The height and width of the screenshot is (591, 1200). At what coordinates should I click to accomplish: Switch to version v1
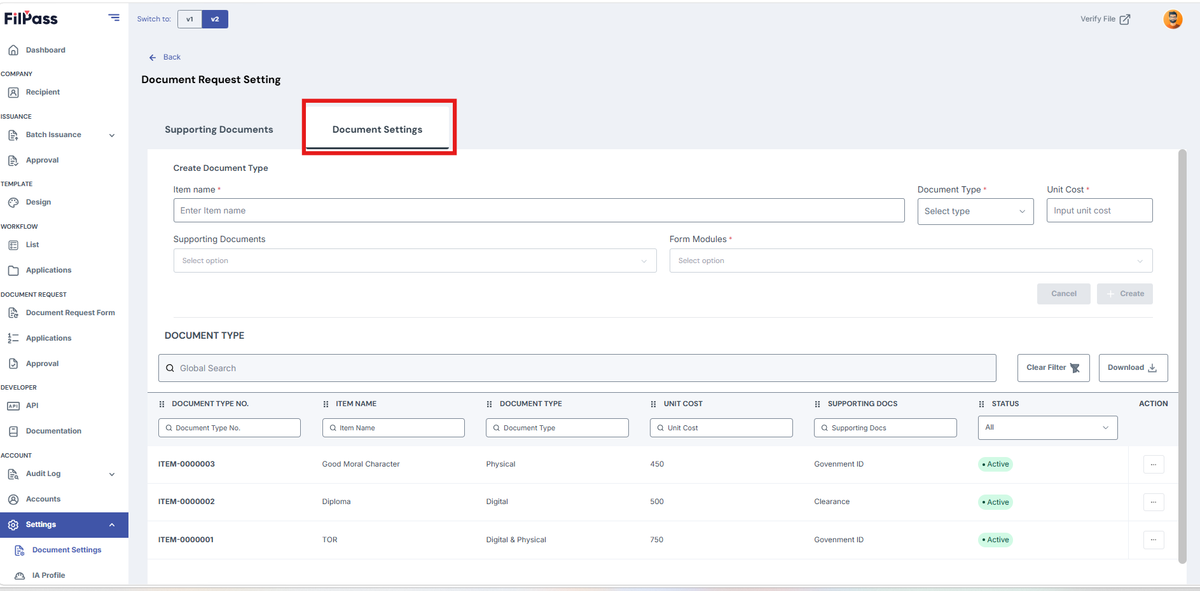[x=190, y=19]
